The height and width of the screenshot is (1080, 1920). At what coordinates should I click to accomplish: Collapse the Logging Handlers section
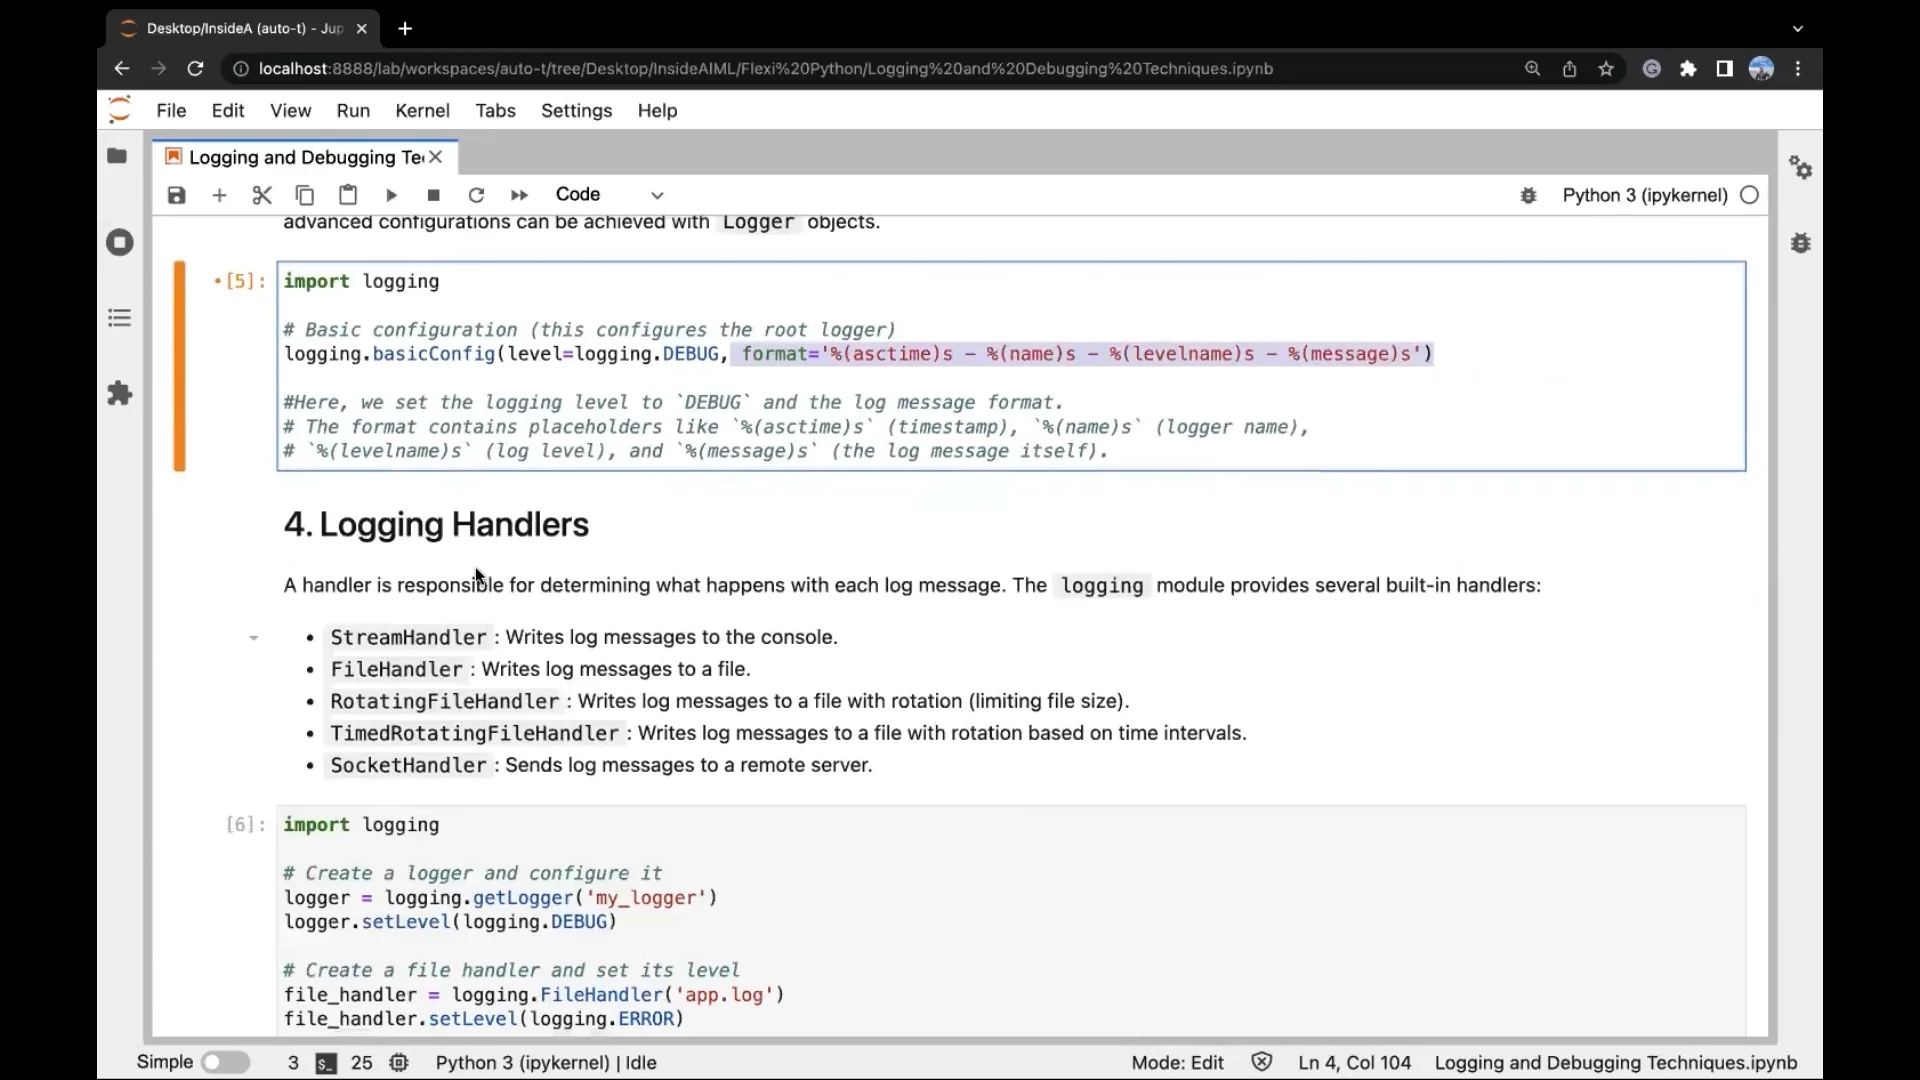pos(253,637)
